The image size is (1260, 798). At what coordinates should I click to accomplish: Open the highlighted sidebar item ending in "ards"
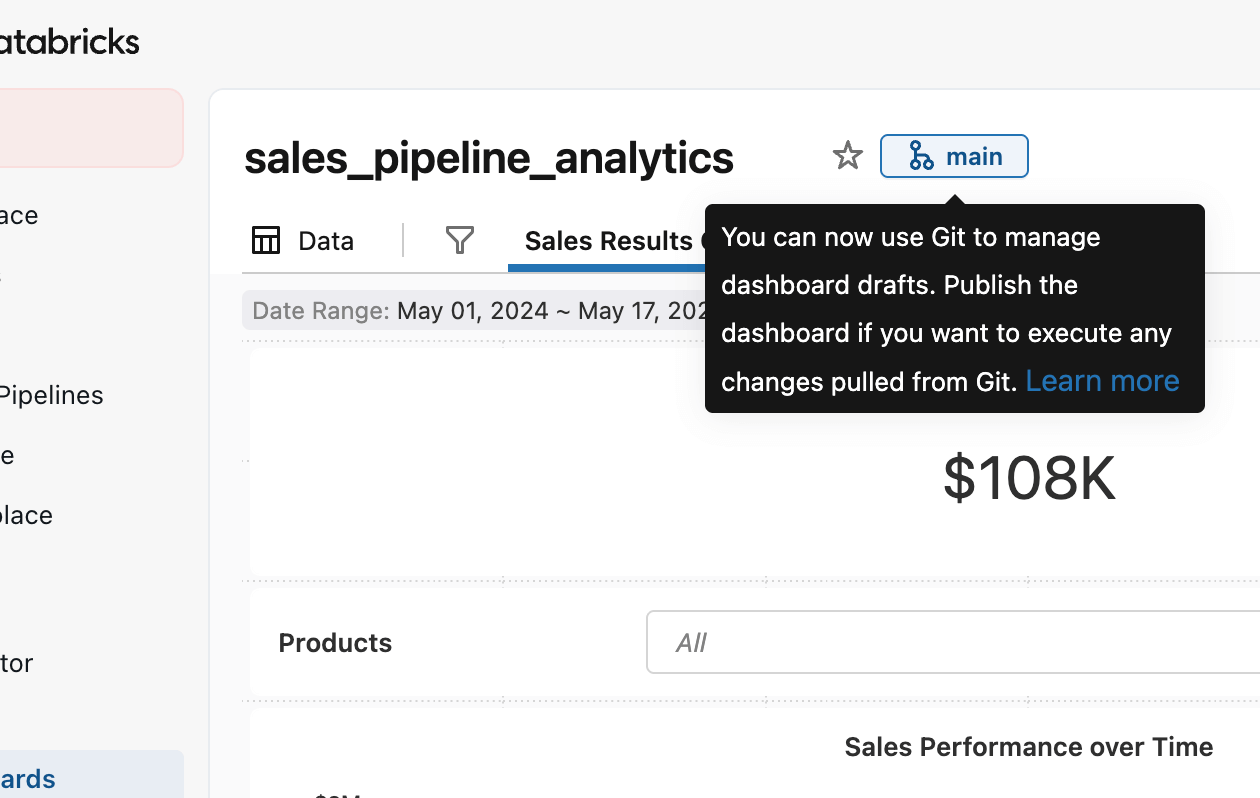click(28, 779)
